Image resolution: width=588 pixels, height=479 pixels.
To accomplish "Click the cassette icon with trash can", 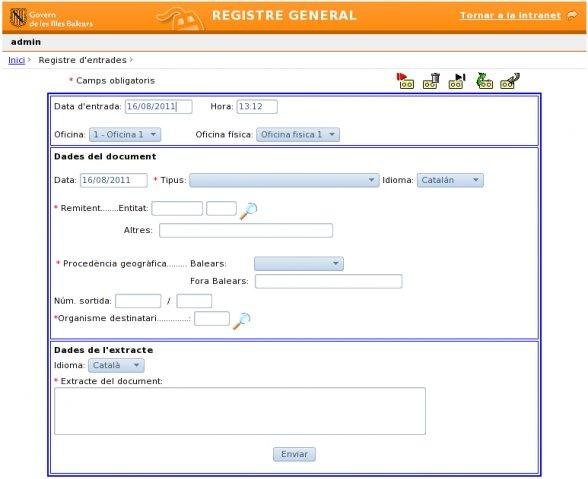I will click(431, 81).
